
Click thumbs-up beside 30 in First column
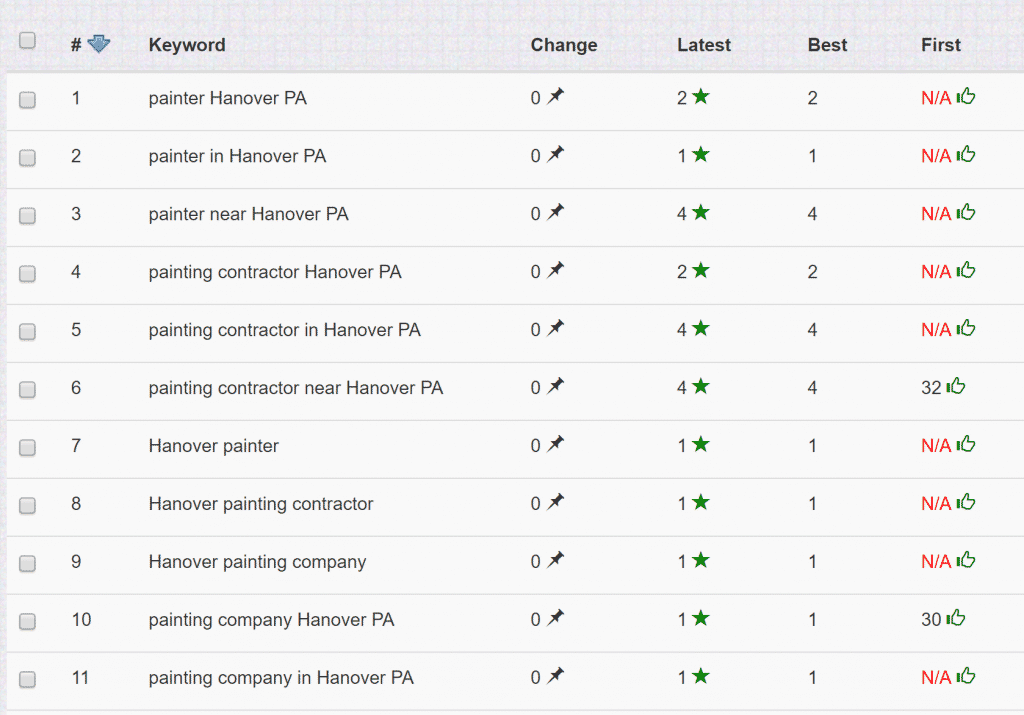point(956,619)
